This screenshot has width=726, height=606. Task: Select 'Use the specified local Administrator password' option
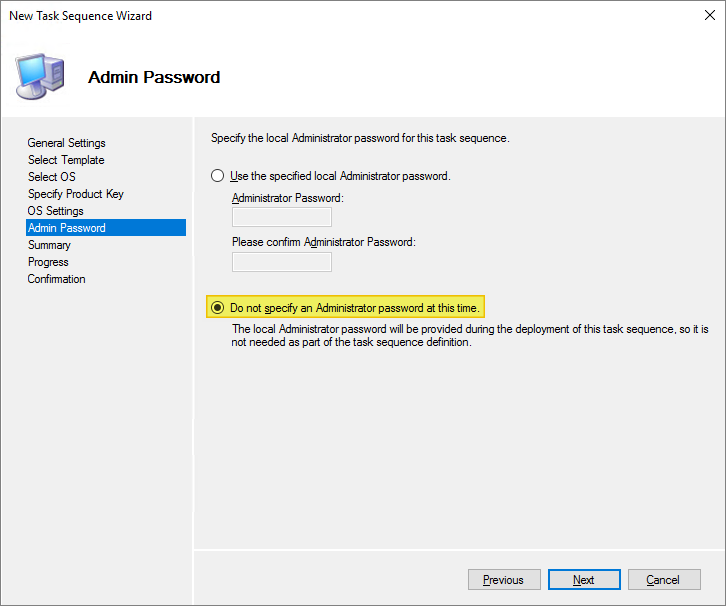tap(218, 176)
